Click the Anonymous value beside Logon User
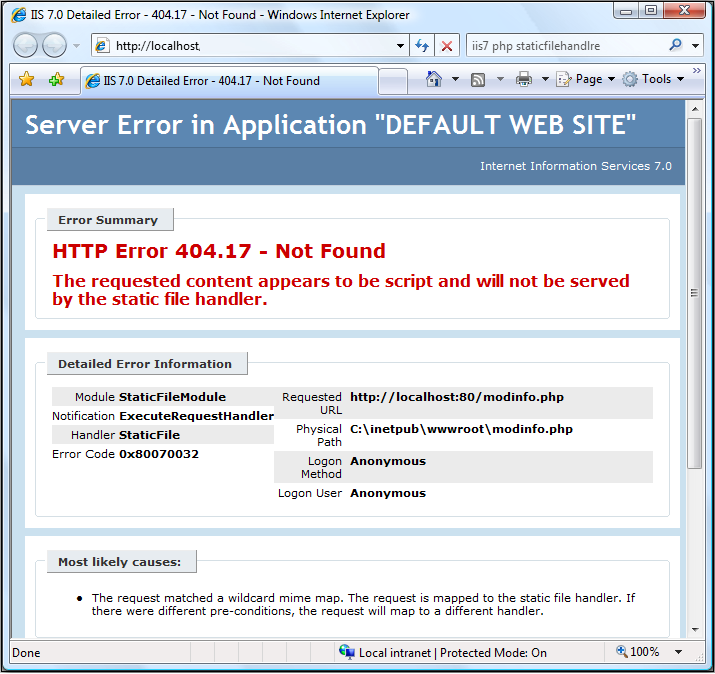 point(388,493)
